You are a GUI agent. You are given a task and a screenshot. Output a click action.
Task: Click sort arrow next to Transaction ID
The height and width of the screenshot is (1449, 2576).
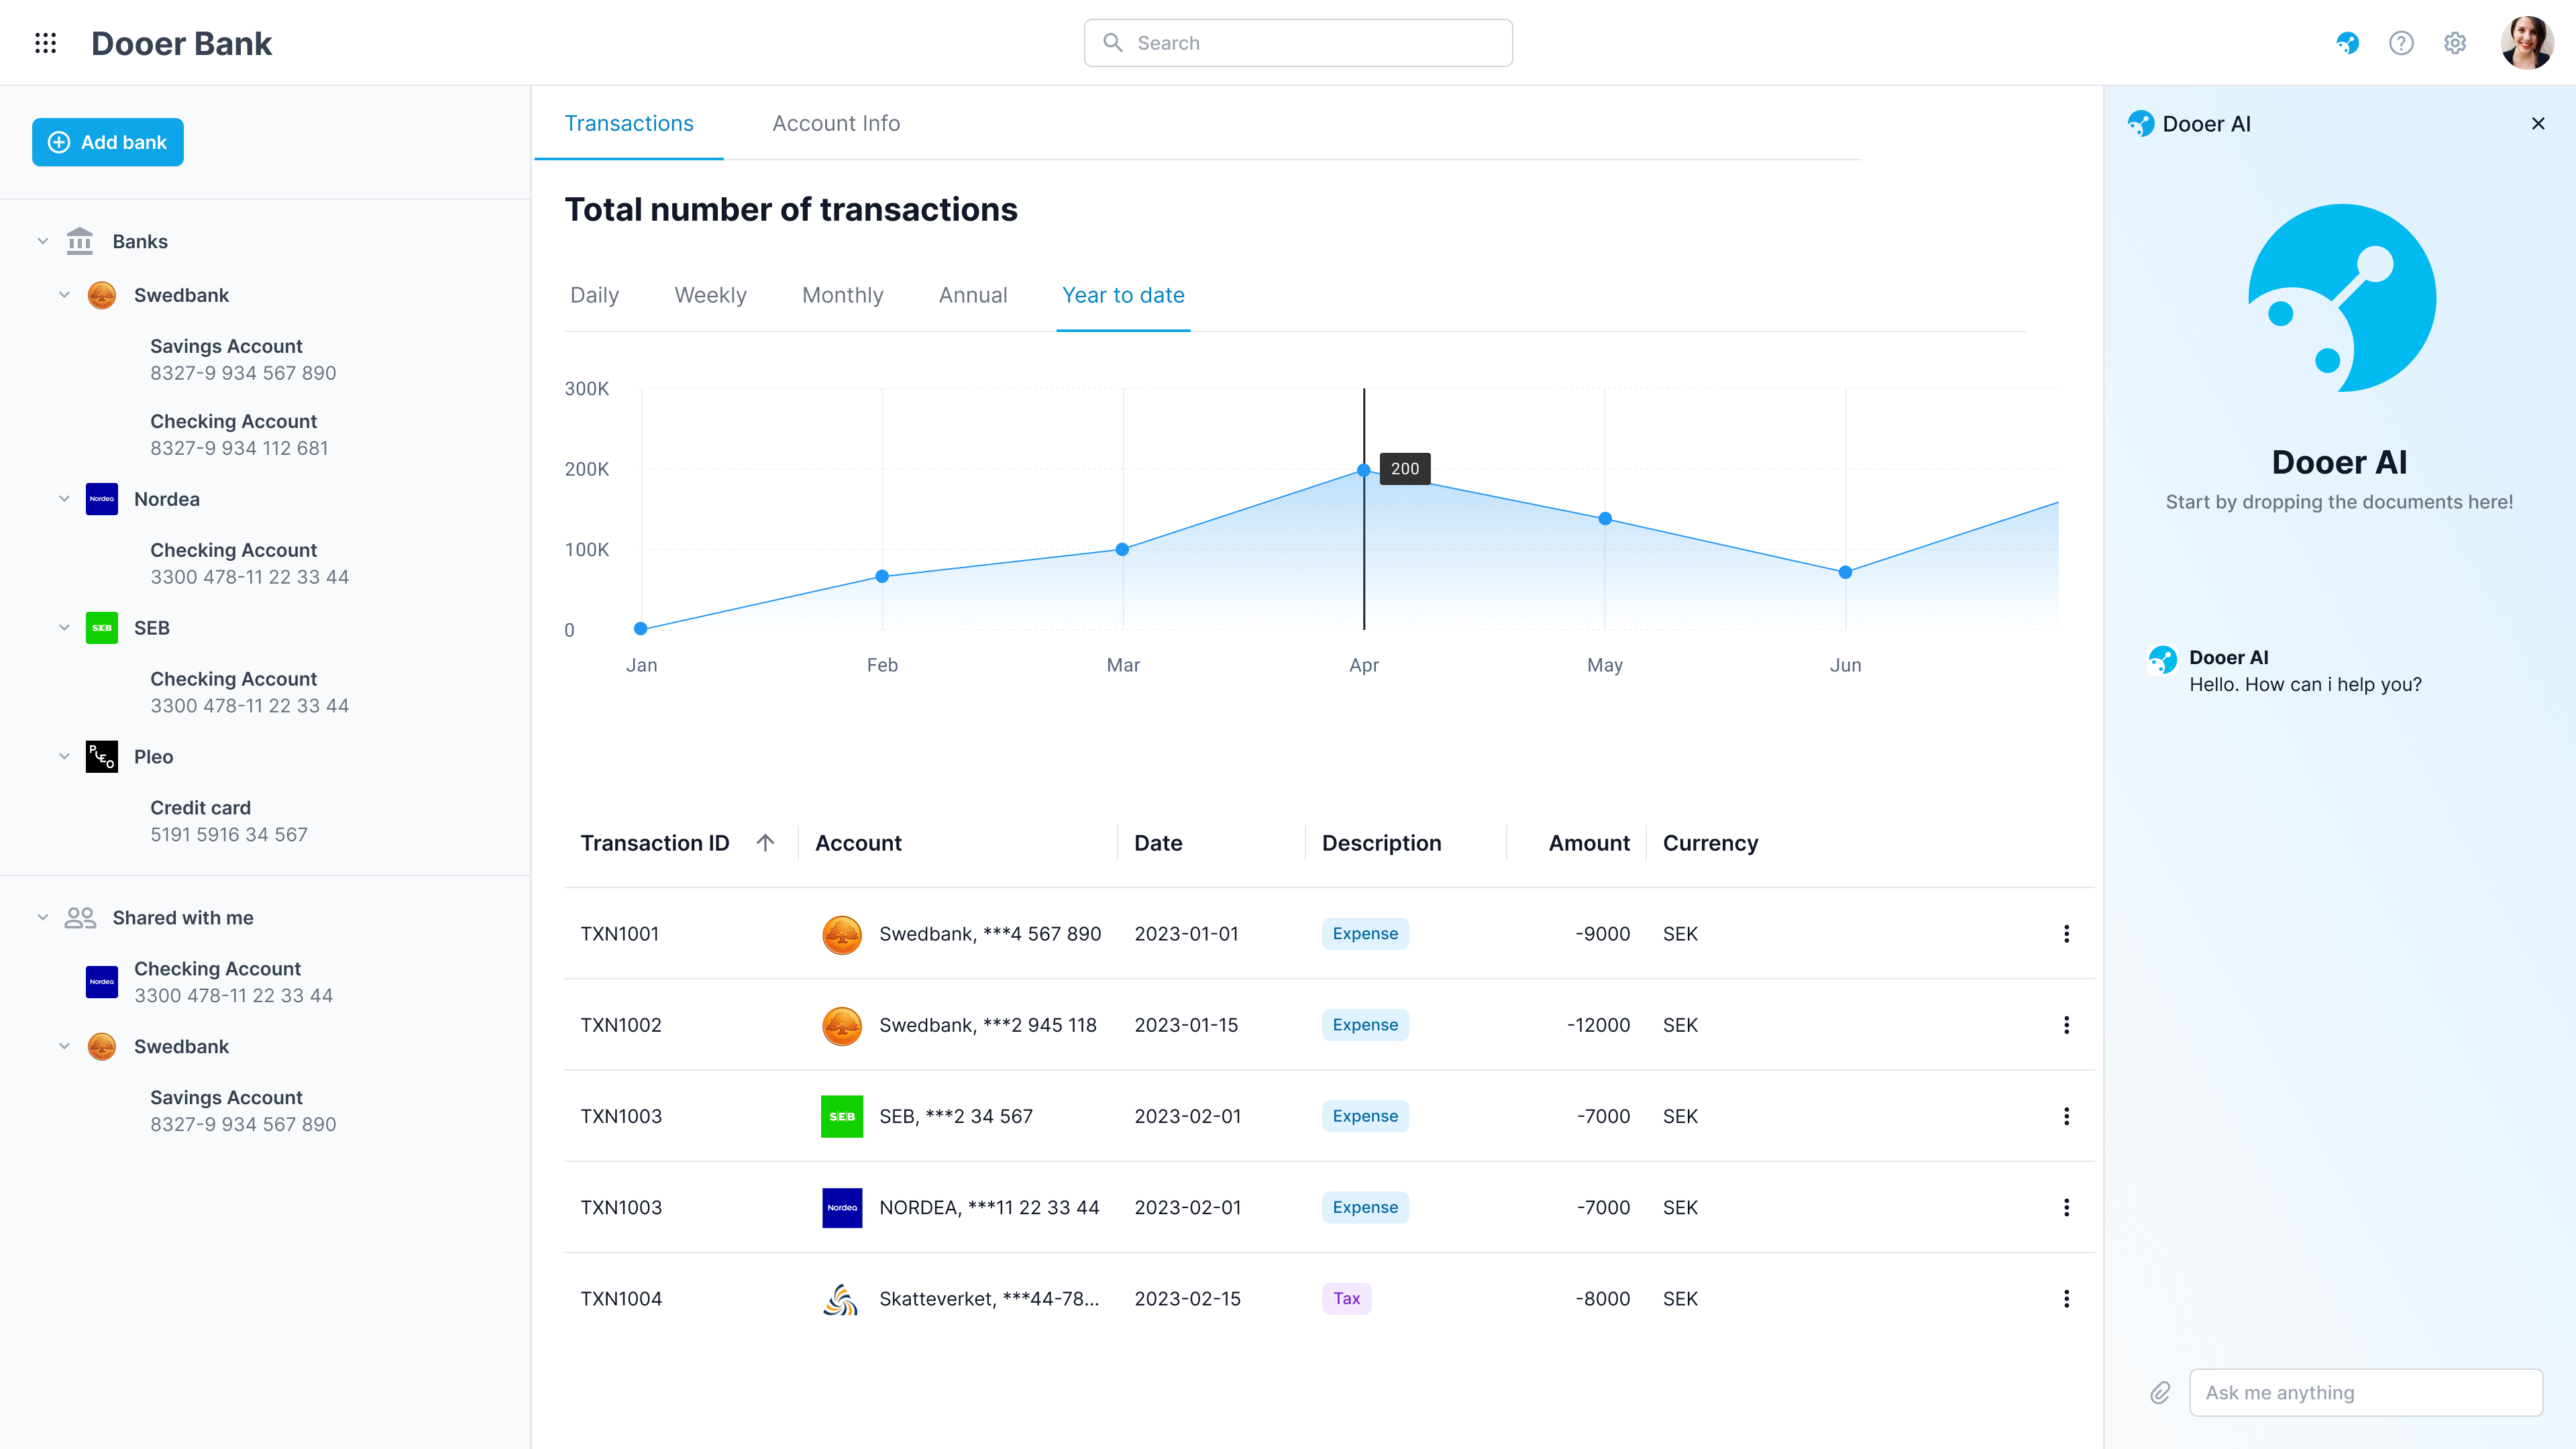point(765,843)
